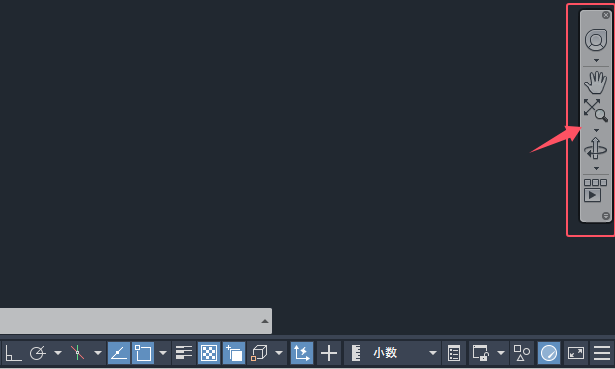
Task: Disable Object Snap Tracking
Action: (x=119, y=353)
